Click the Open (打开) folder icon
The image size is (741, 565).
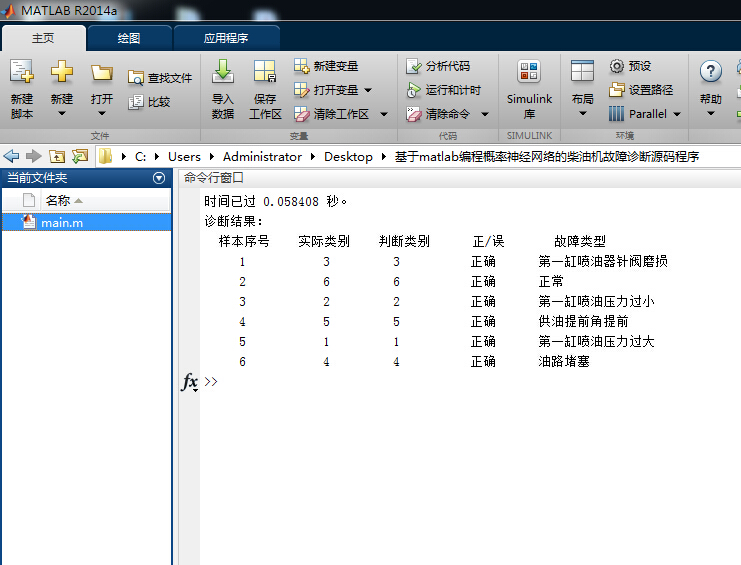[102, 73]
